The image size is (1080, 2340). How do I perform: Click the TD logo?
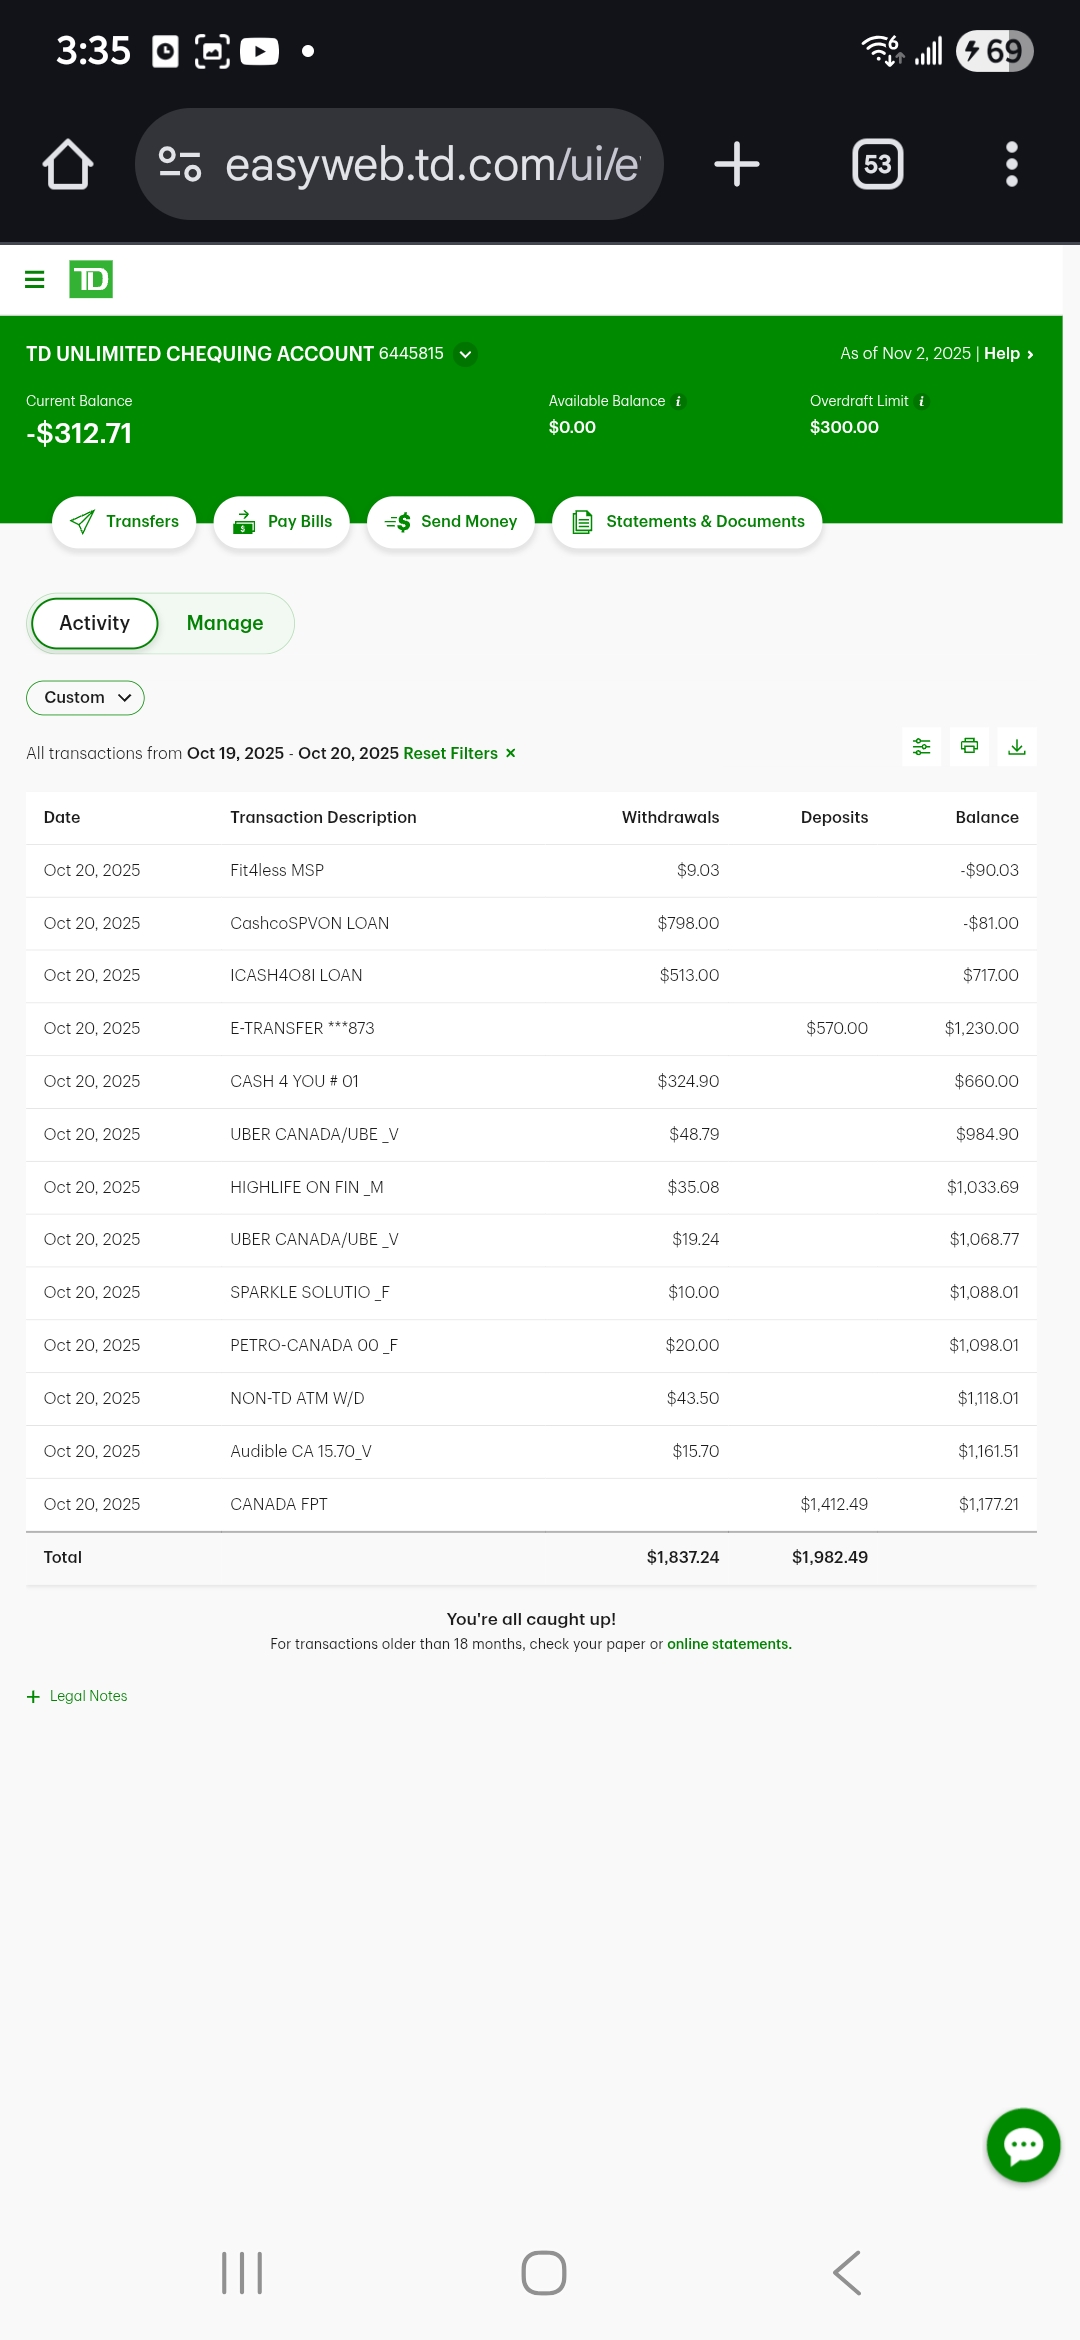(91, 279)
